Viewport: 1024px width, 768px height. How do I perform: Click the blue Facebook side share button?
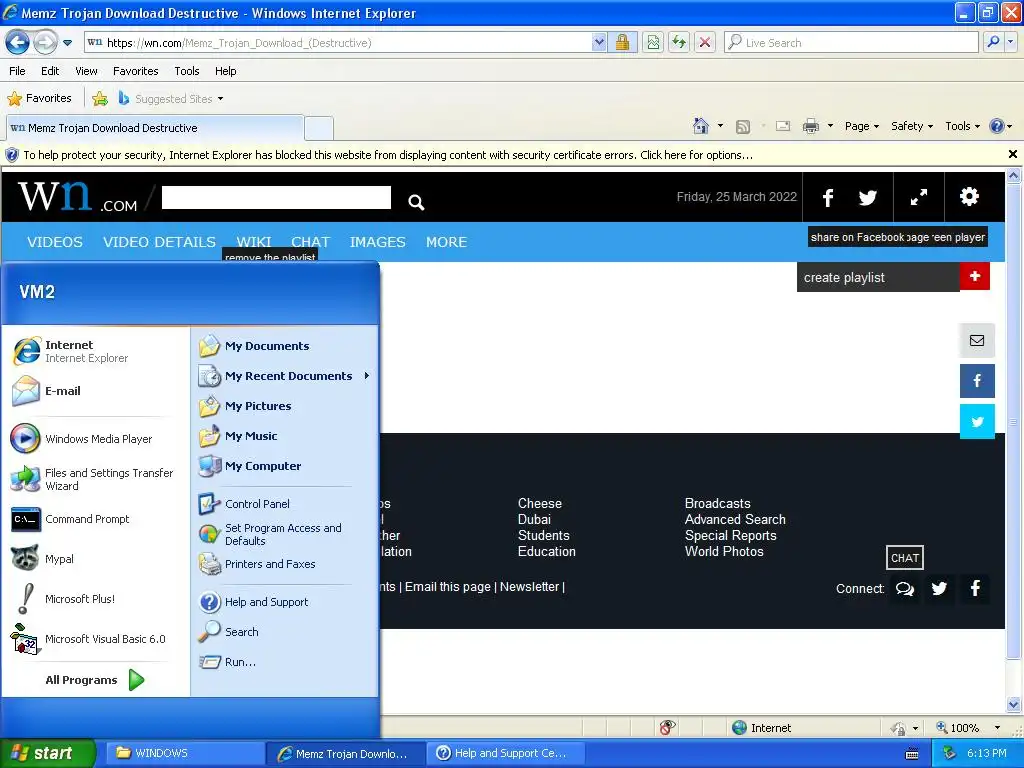(976, 381)
